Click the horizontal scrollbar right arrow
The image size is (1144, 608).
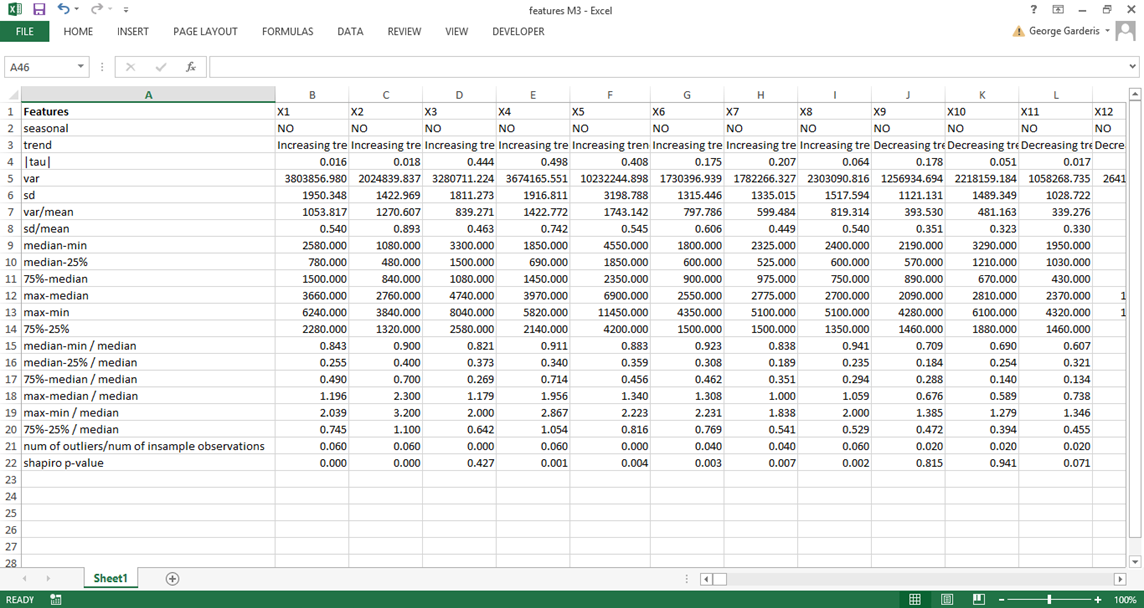pos(1120,579)
